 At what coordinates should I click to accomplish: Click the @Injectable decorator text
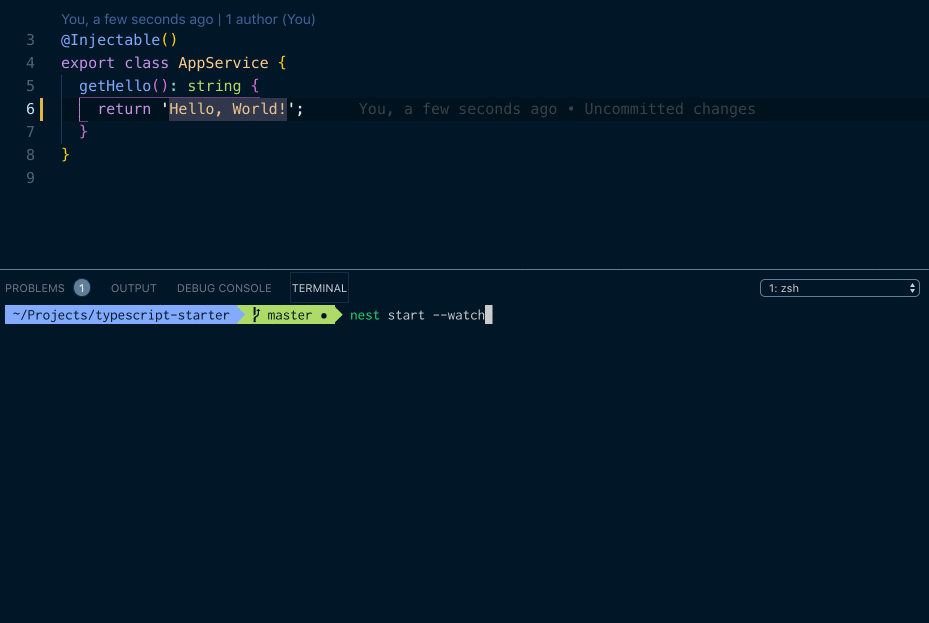111,40
